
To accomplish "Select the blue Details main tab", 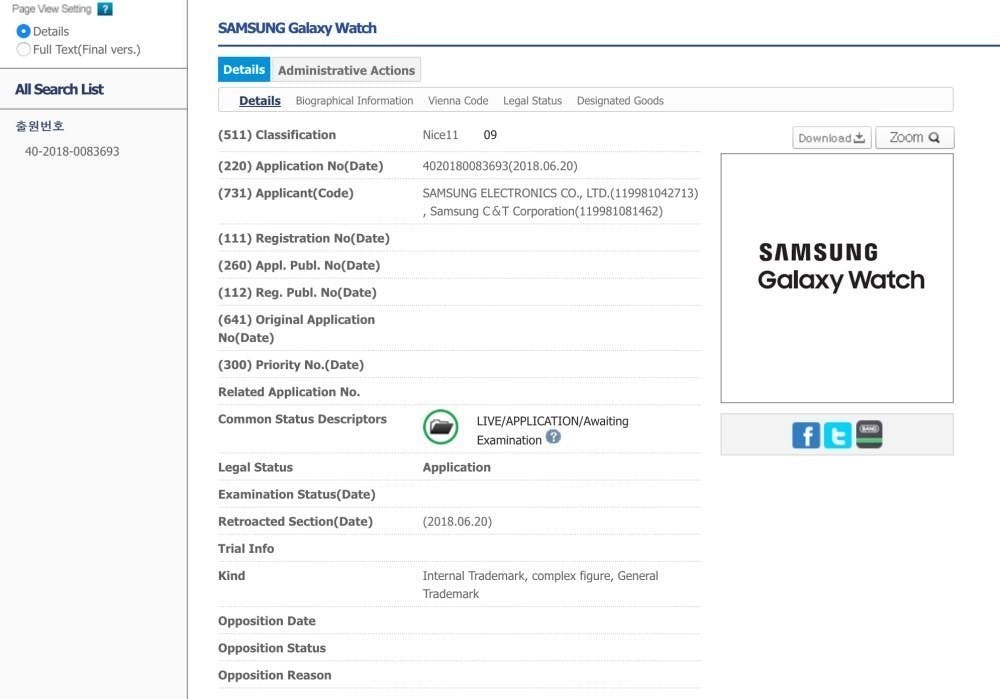I will [244, 70].
